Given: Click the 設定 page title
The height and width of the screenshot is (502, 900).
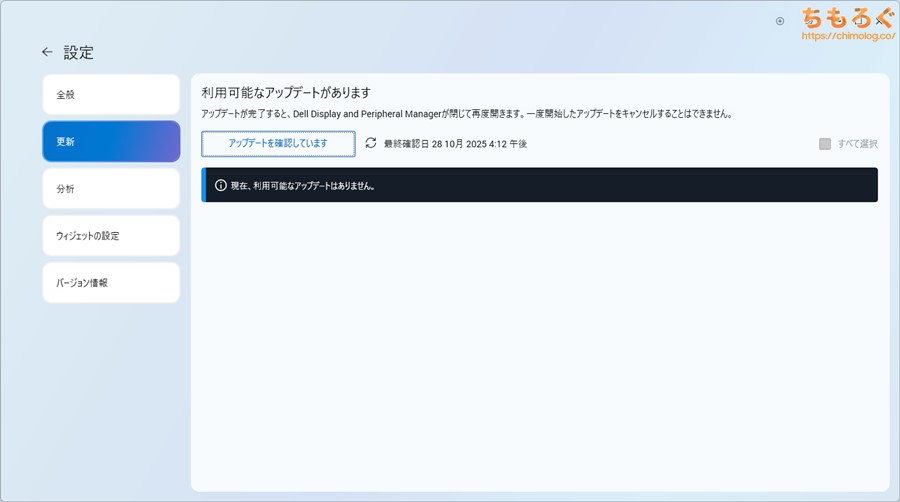Looking at the screenshot, I should 78,52.
